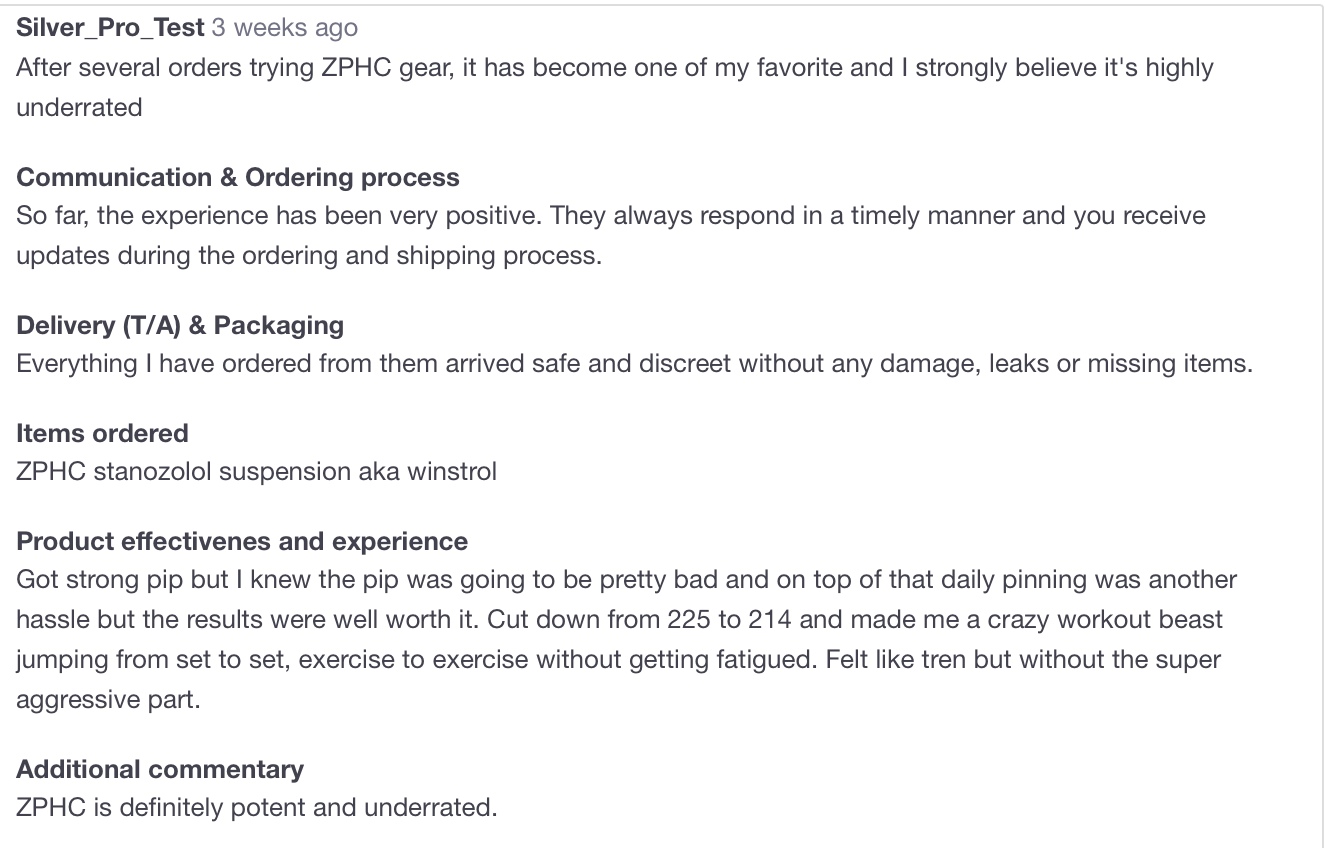Click the standalone word "underrated" ending the intro
Image resolution: width=1326 pixels, height=848 pixels.
click(x=79, y=107)
